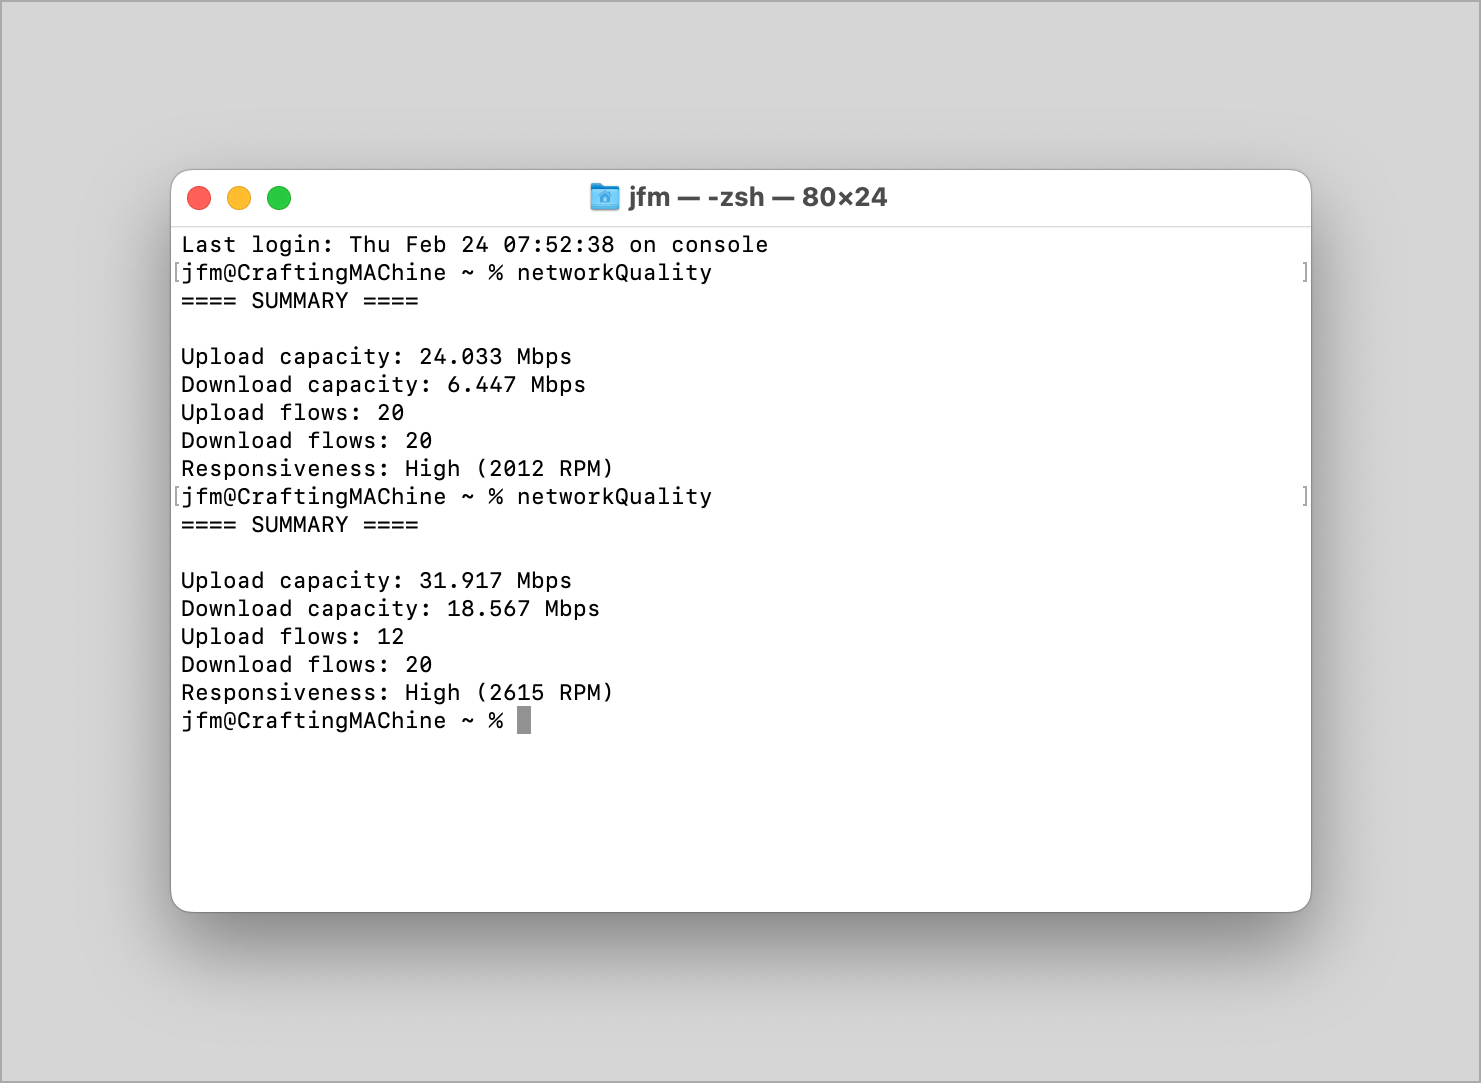Click the folder proxy icon in title bar
1481x1083 pixels.
pos(605,197)
